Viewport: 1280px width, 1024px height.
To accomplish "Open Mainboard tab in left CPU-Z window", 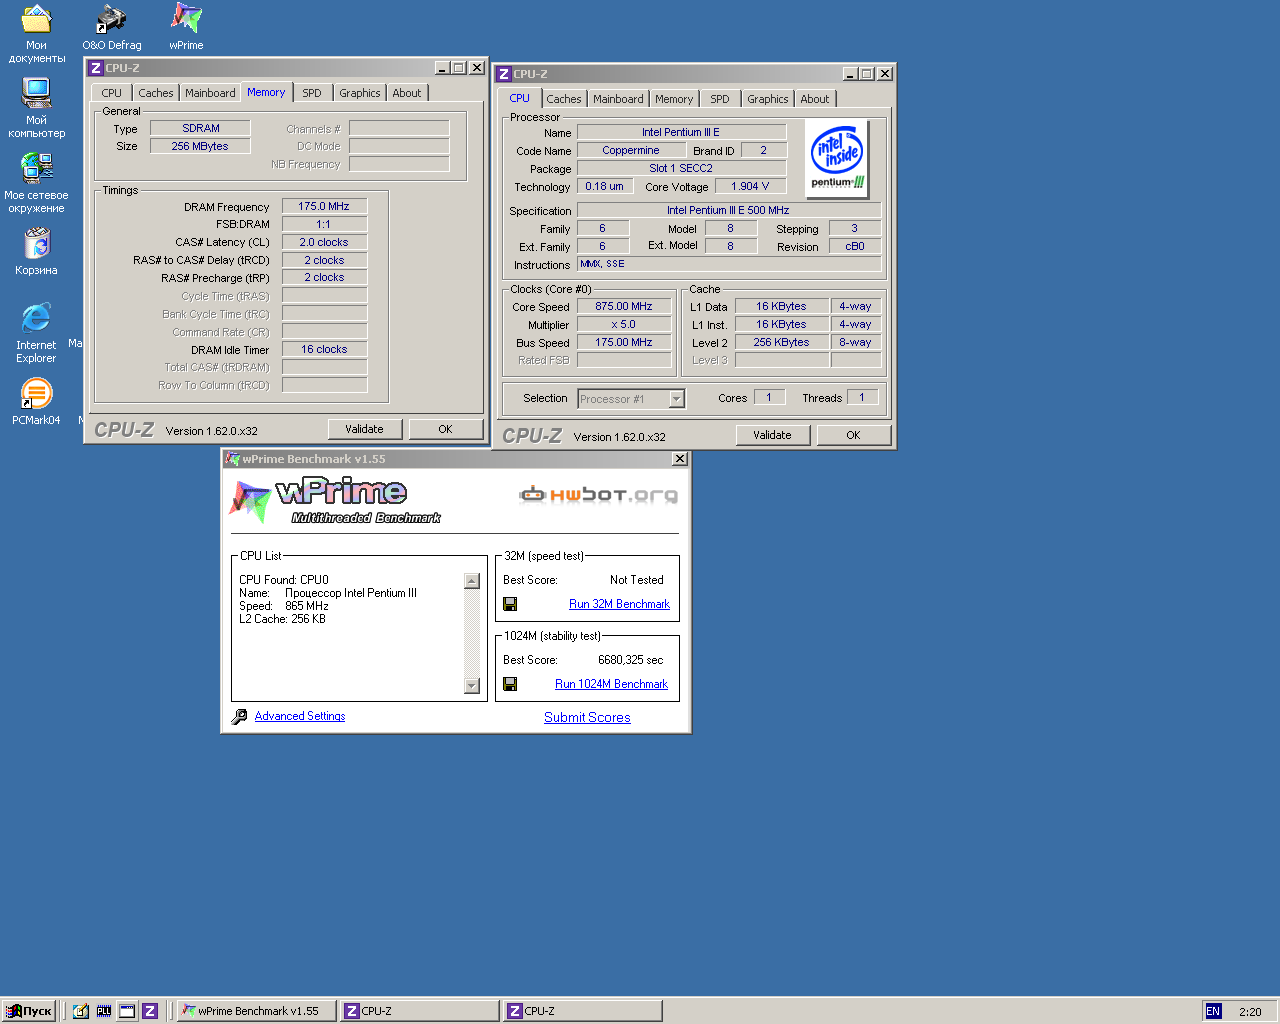I will 210,93.
